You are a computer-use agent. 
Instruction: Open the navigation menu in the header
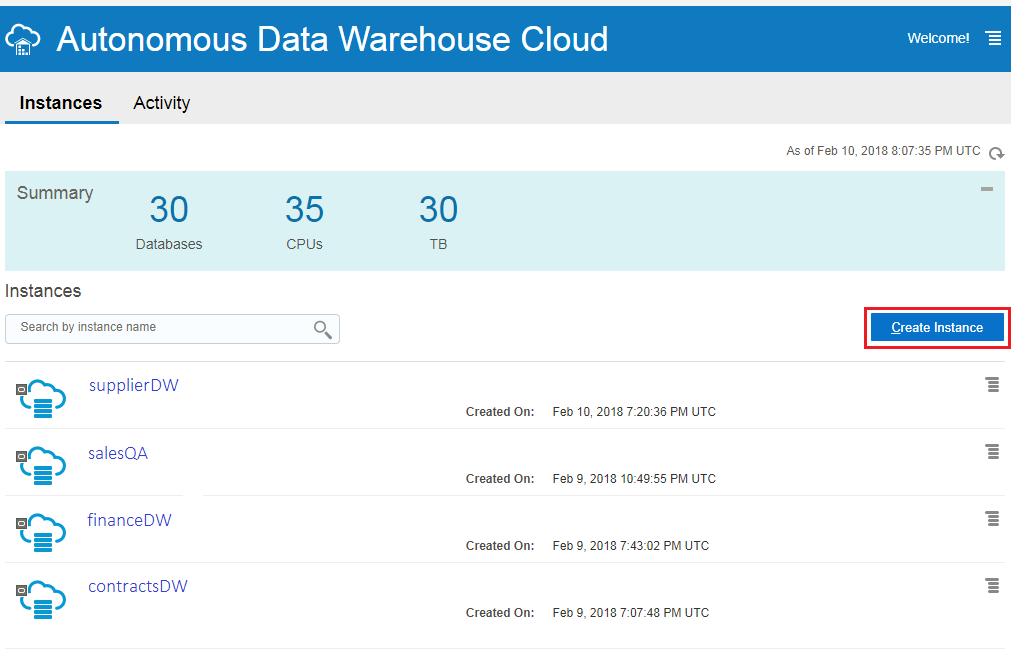993,38
